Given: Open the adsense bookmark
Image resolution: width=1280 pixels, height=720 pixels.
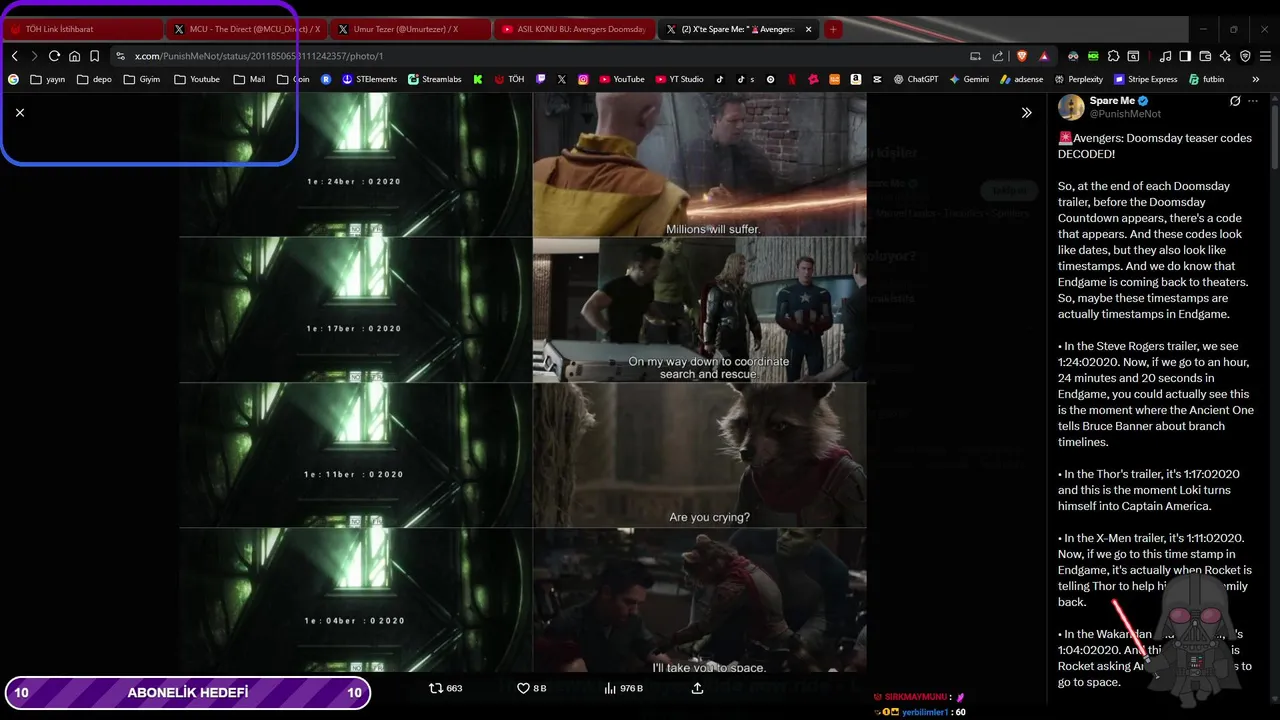Looking at the screenshot, I should click(x=1020, y=79).
